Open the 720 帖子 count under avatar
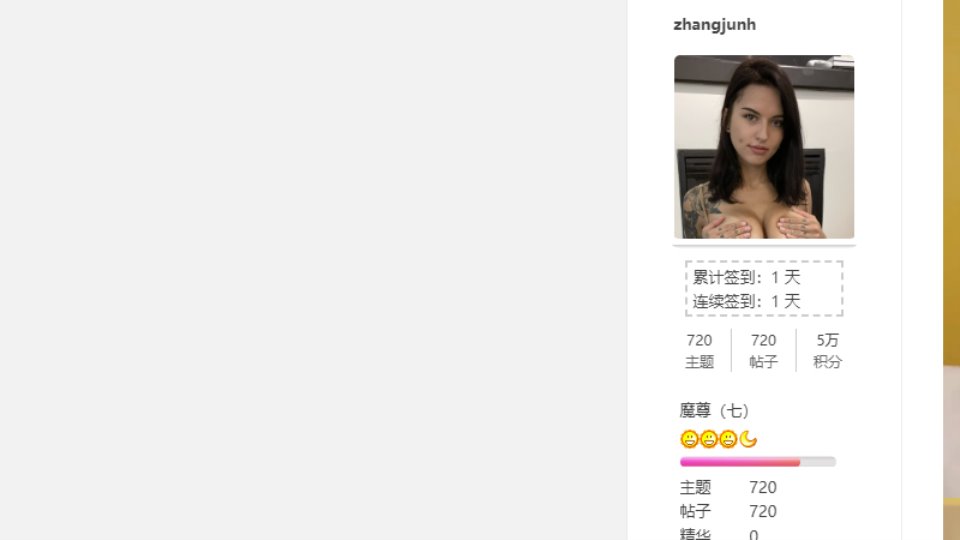 coord(763,351)
